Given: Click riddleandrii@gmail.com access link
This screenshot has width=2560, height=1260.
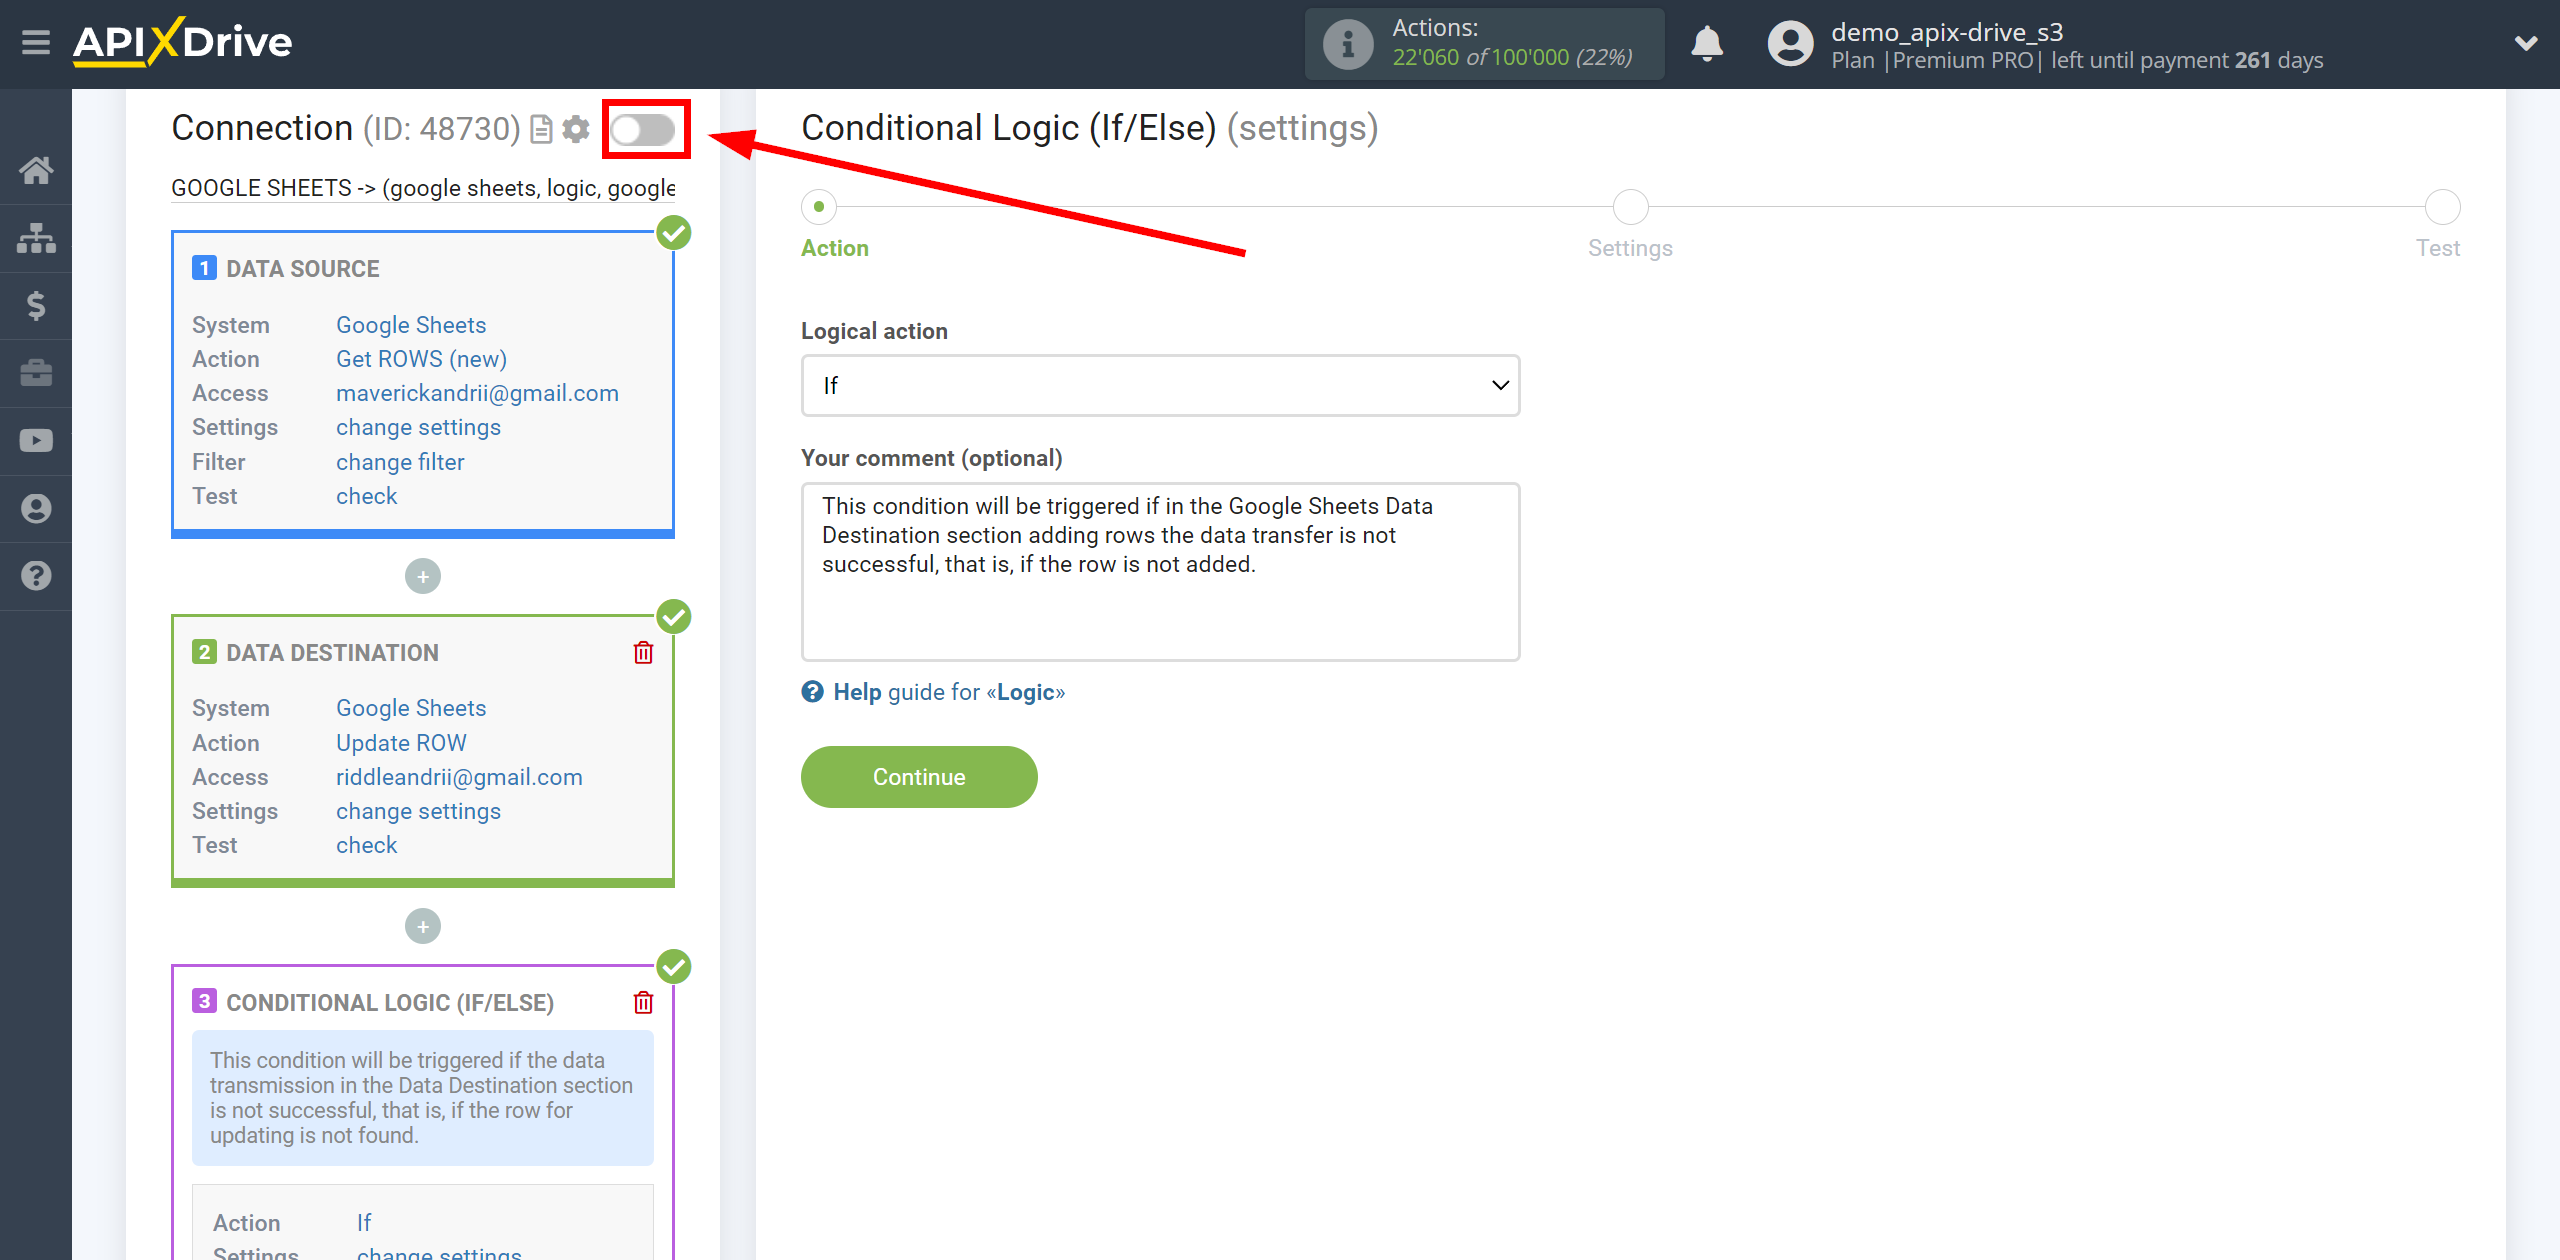Looking at the screenshot, I should 459,777.
